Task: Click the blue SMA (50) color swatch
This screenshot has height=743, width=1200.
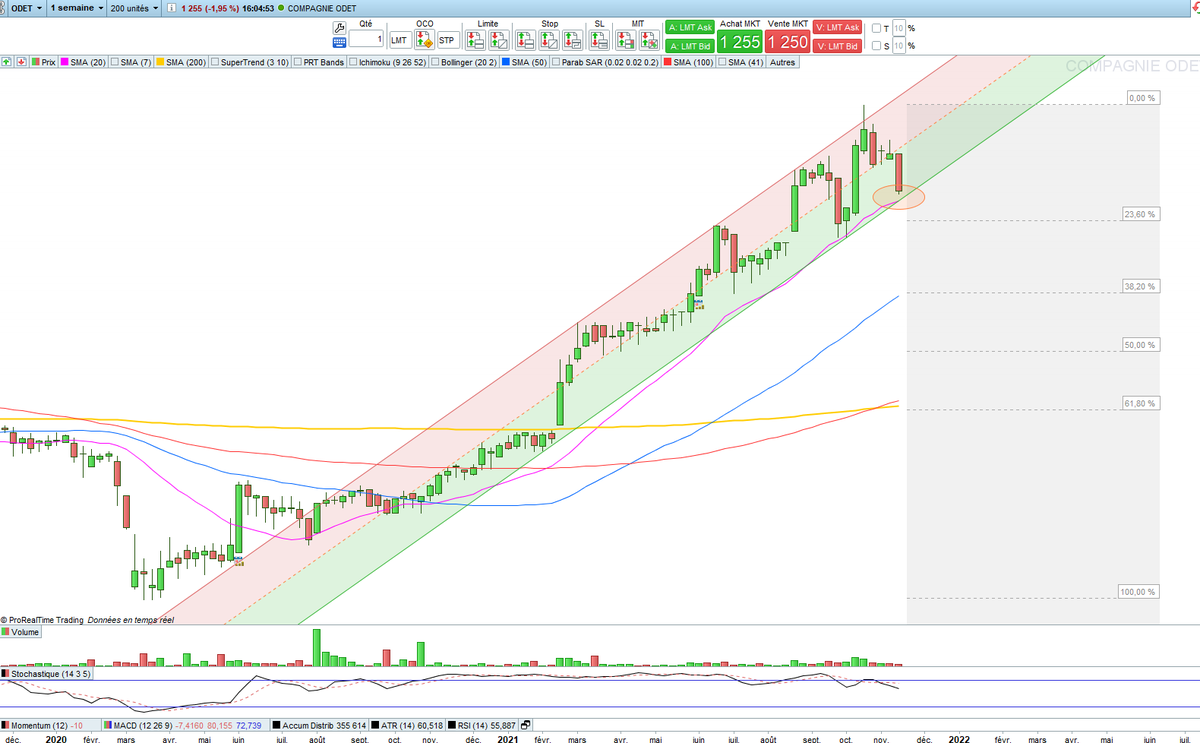Action: [505, 61]
